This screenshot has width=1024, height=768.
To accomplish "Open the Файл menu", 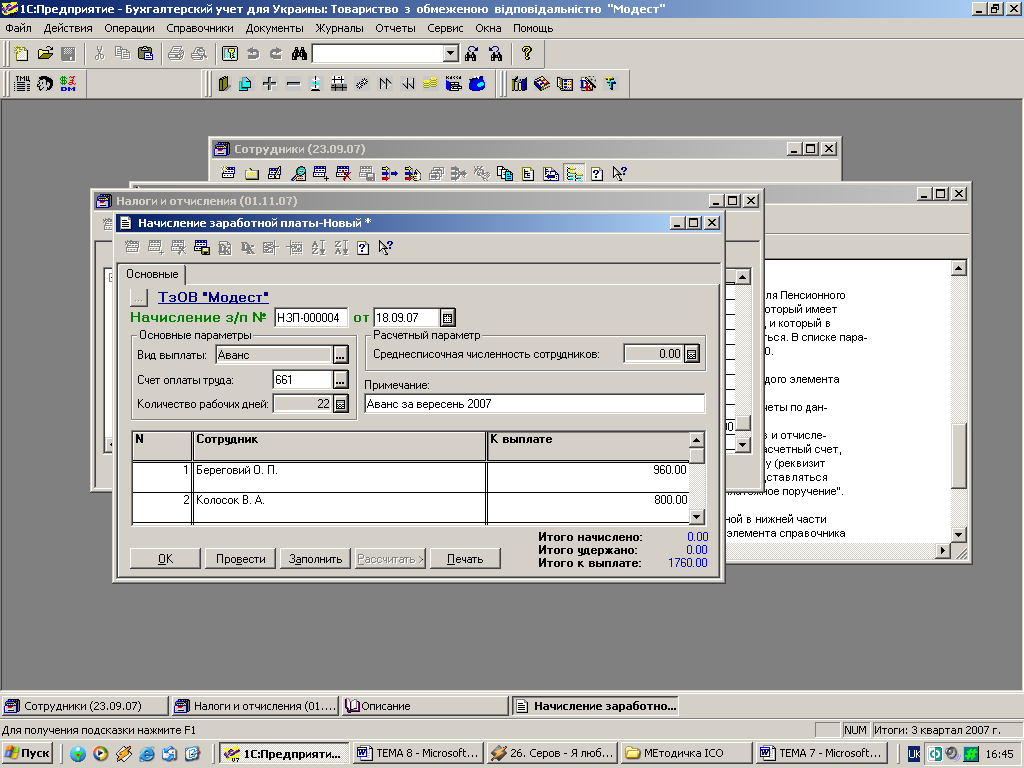I will pos(18,28).
